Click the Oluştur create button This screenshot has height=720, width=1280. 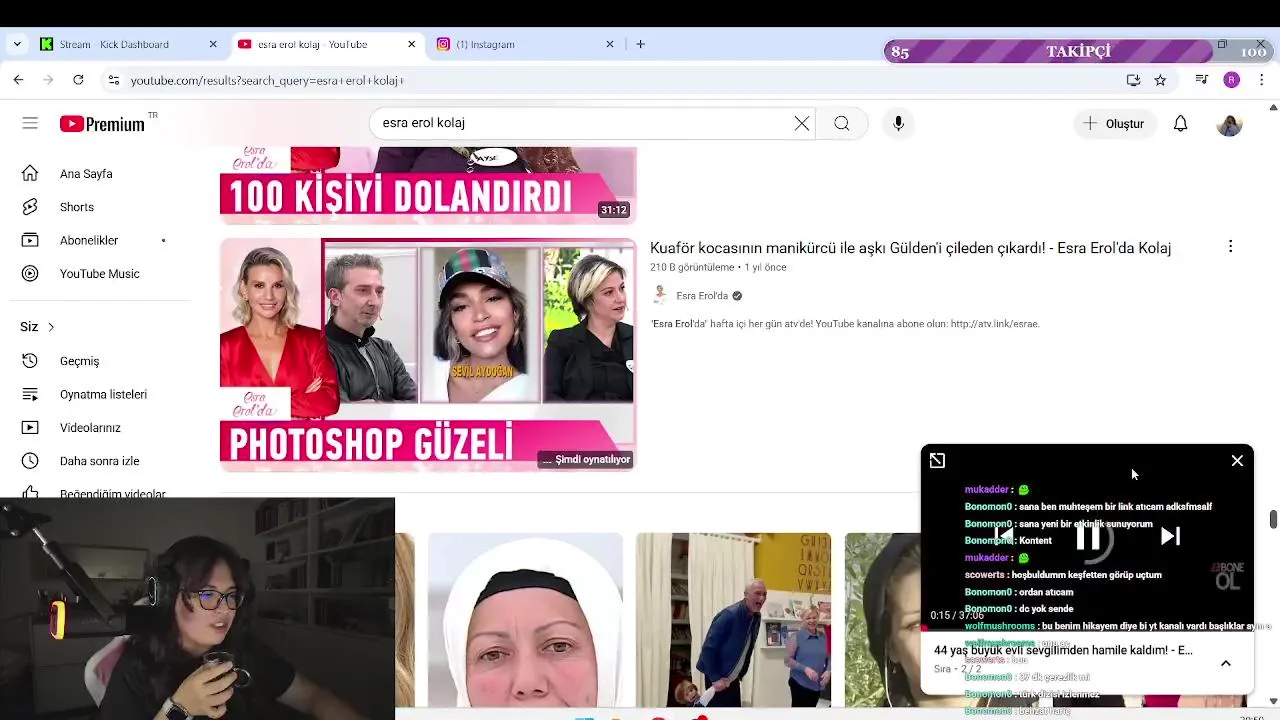point(1114,123)
